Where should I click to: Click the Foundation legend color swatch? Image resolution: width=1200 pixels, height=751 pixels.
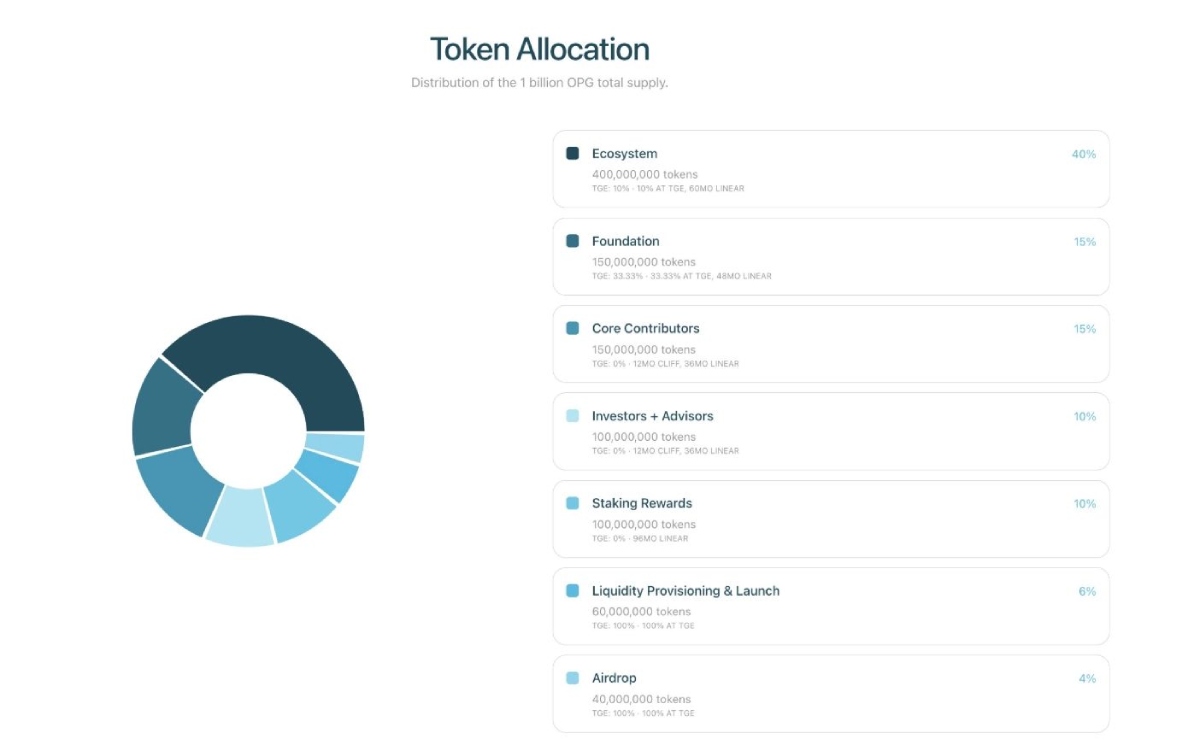[x=573, y=241]
